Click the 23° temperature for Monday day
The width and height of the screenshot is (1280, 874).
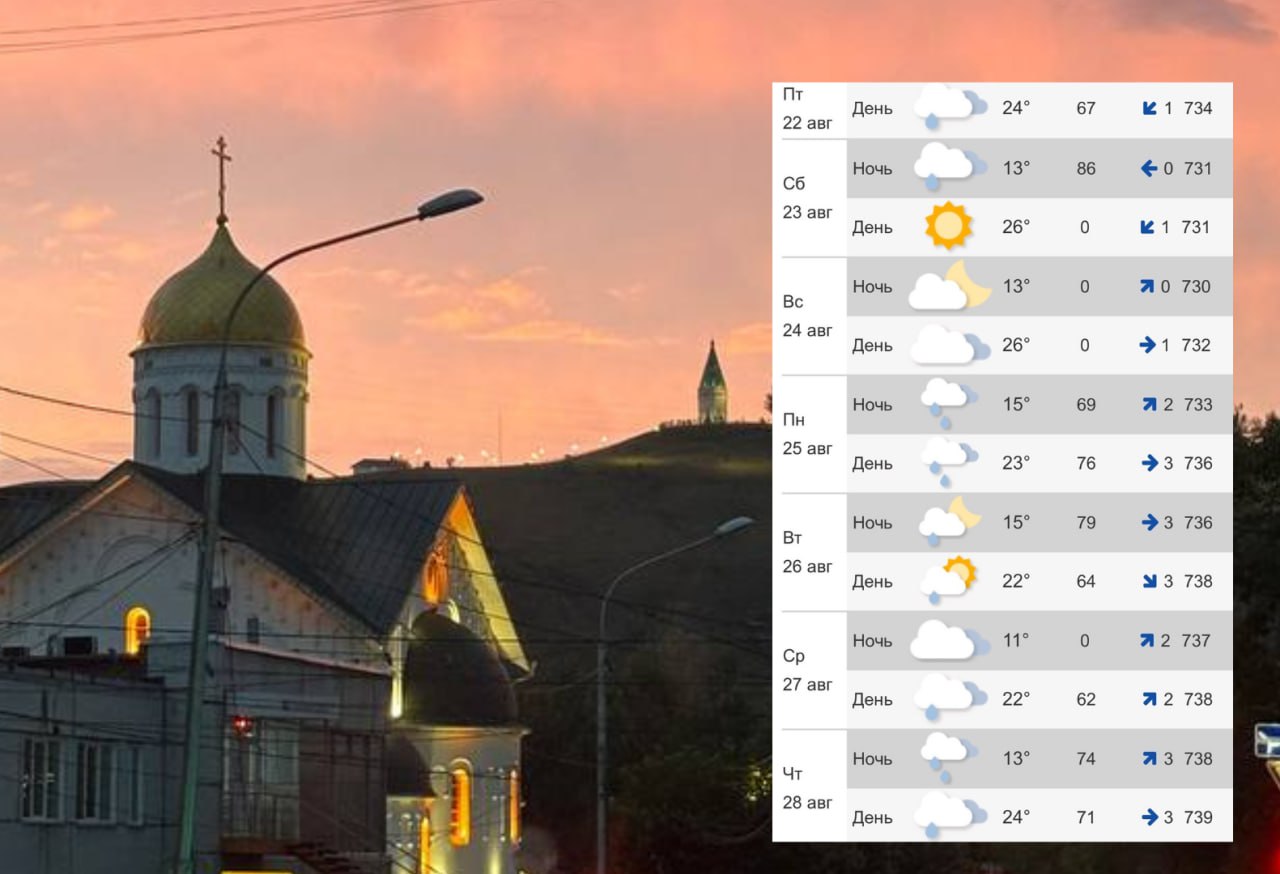1015,463
